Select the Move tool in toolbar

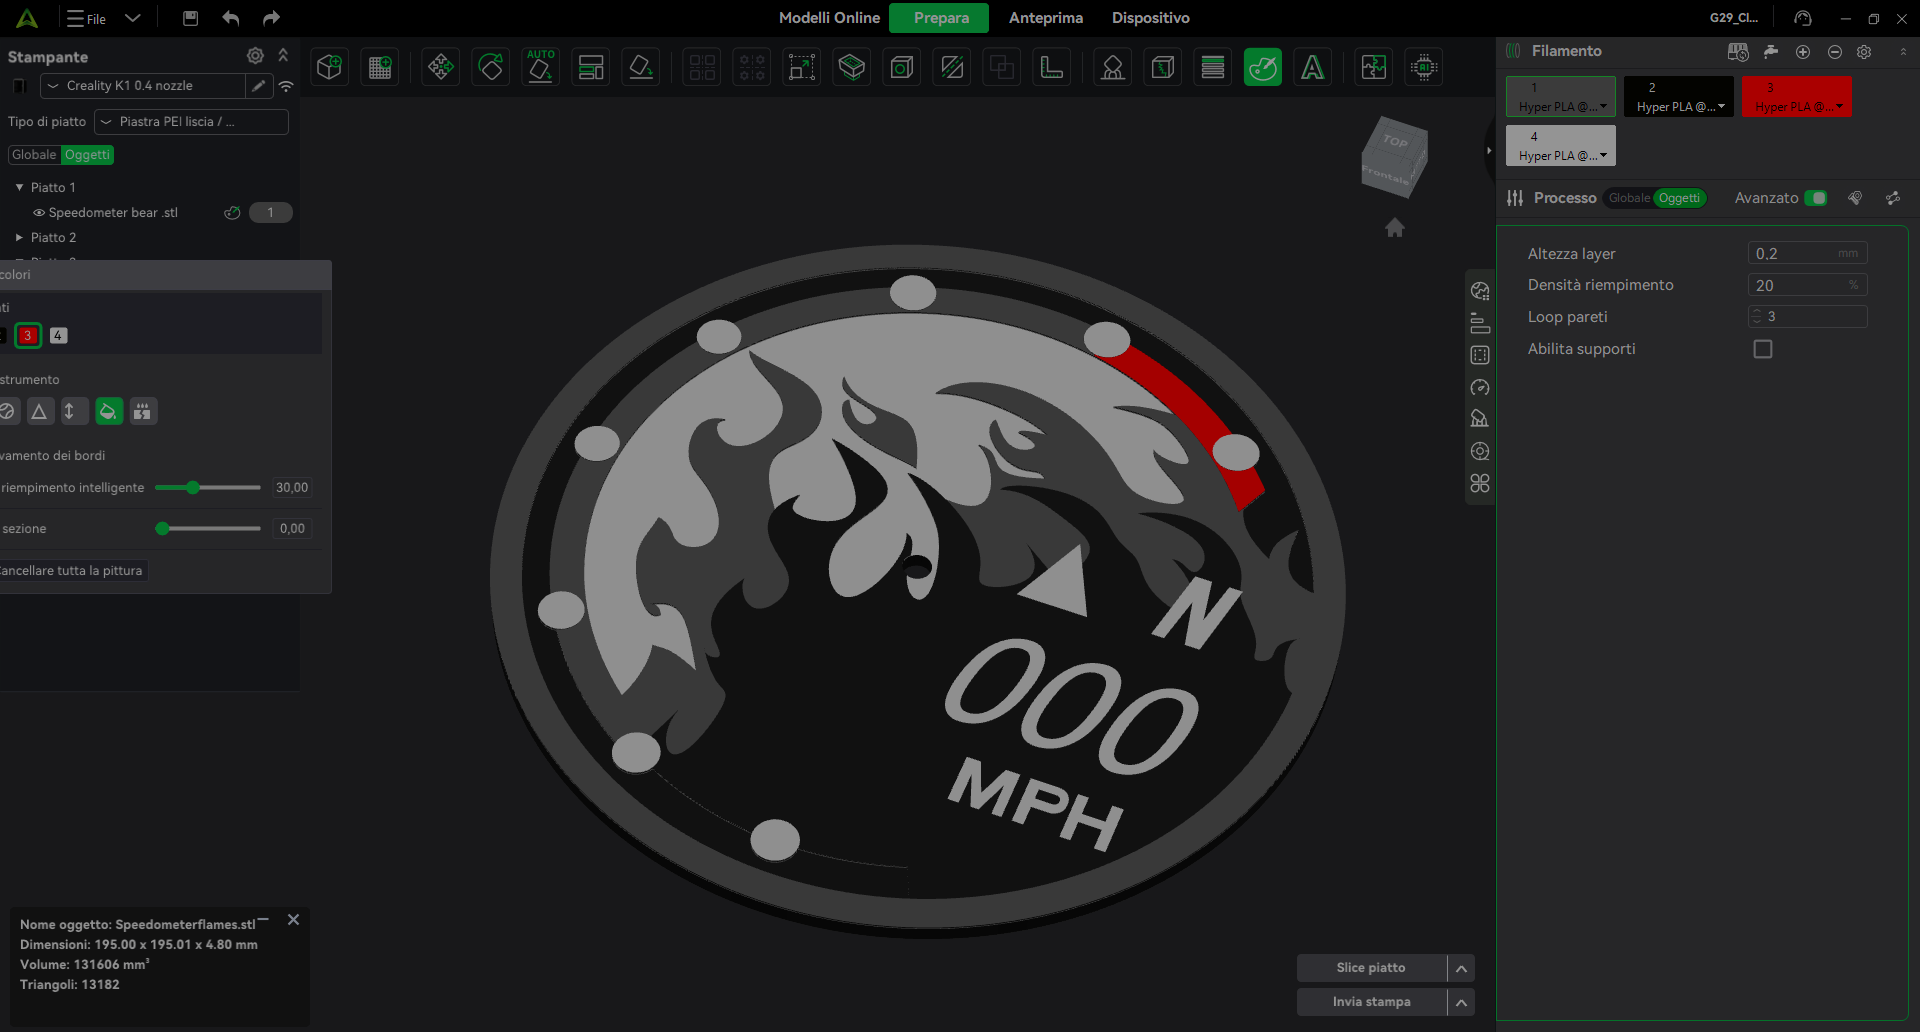(x=440, y=67)
